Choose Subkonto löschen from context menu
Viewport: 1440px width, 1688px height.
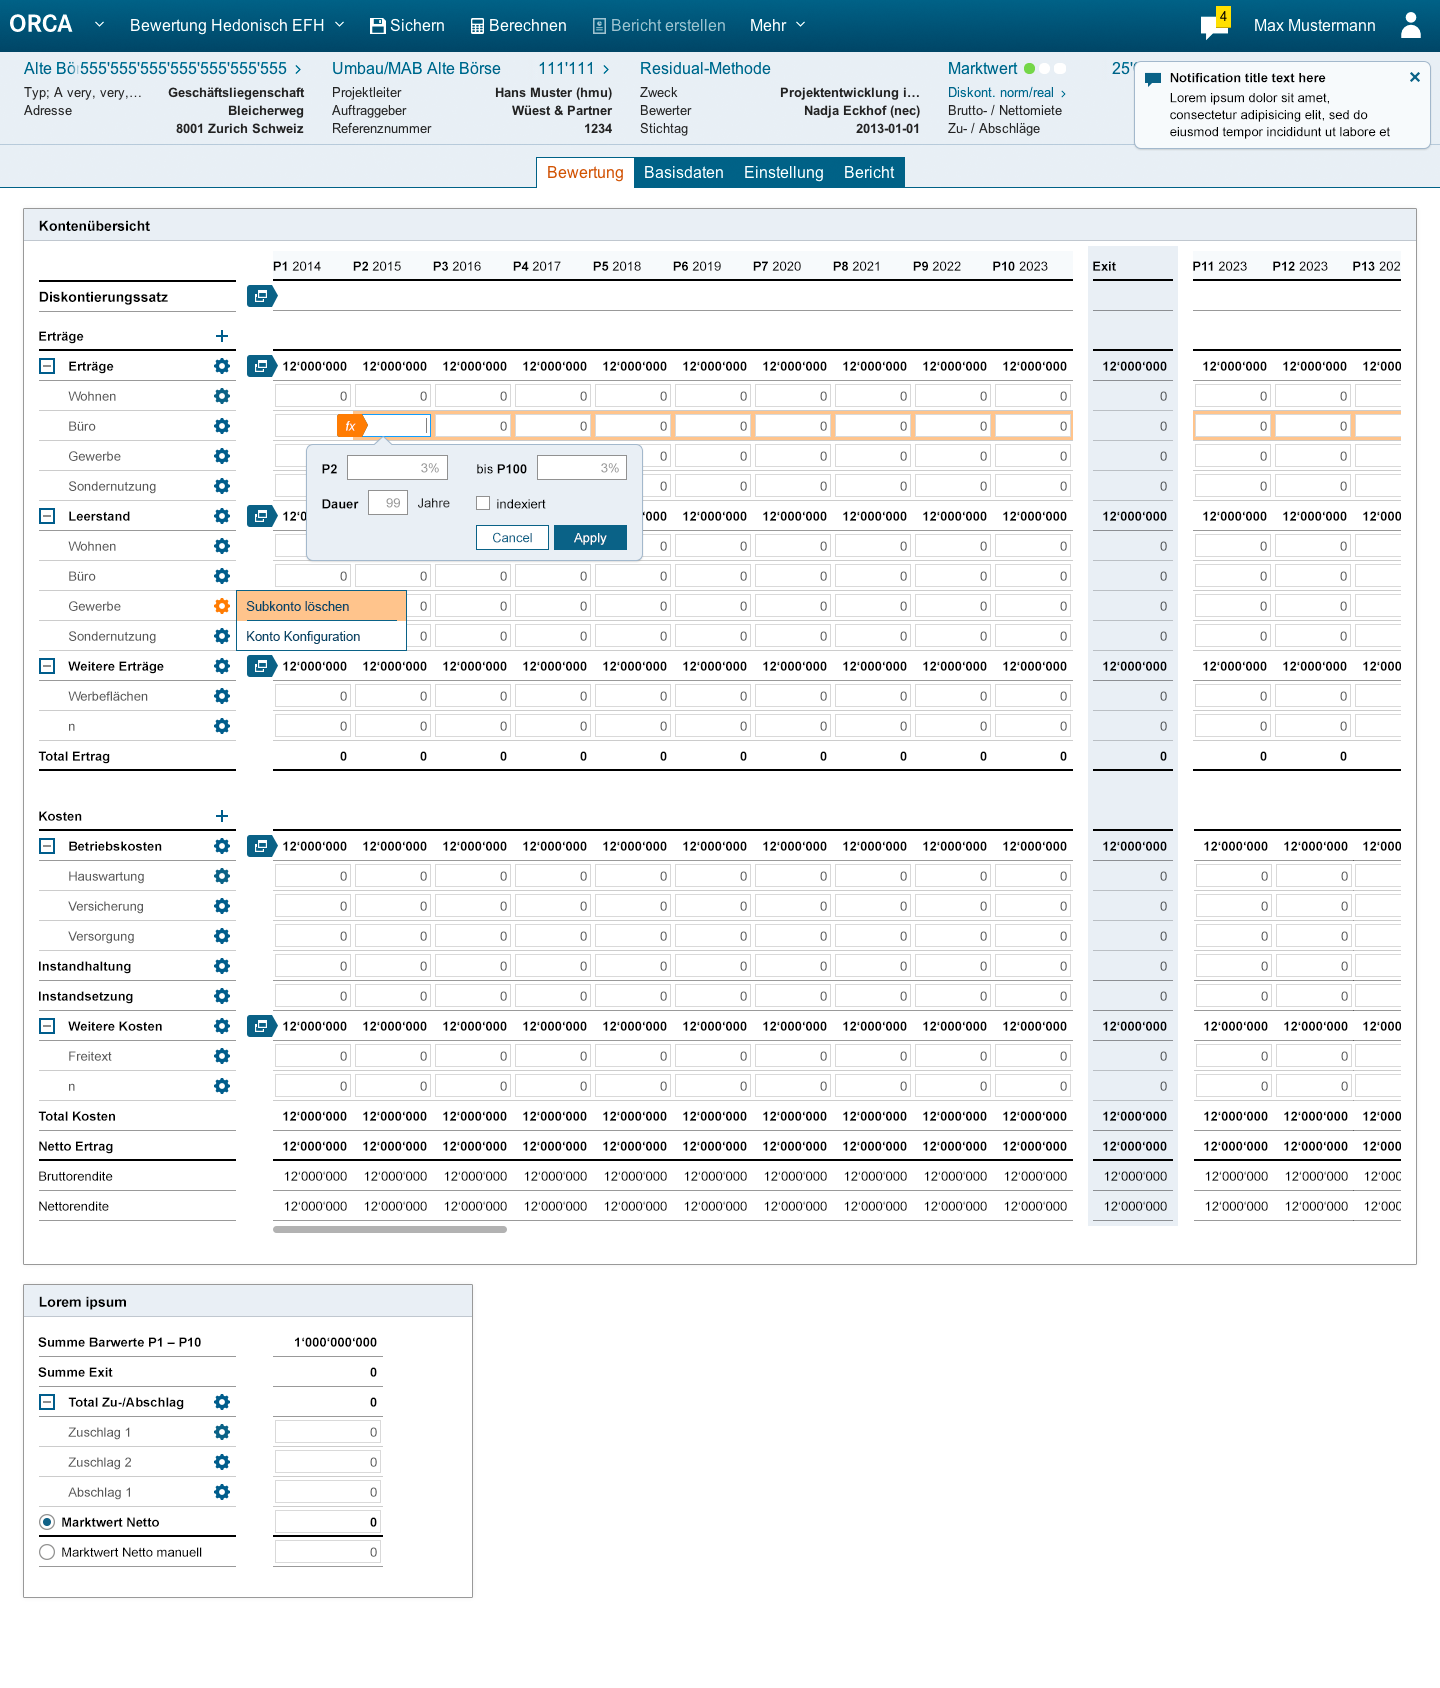(321, 606)
